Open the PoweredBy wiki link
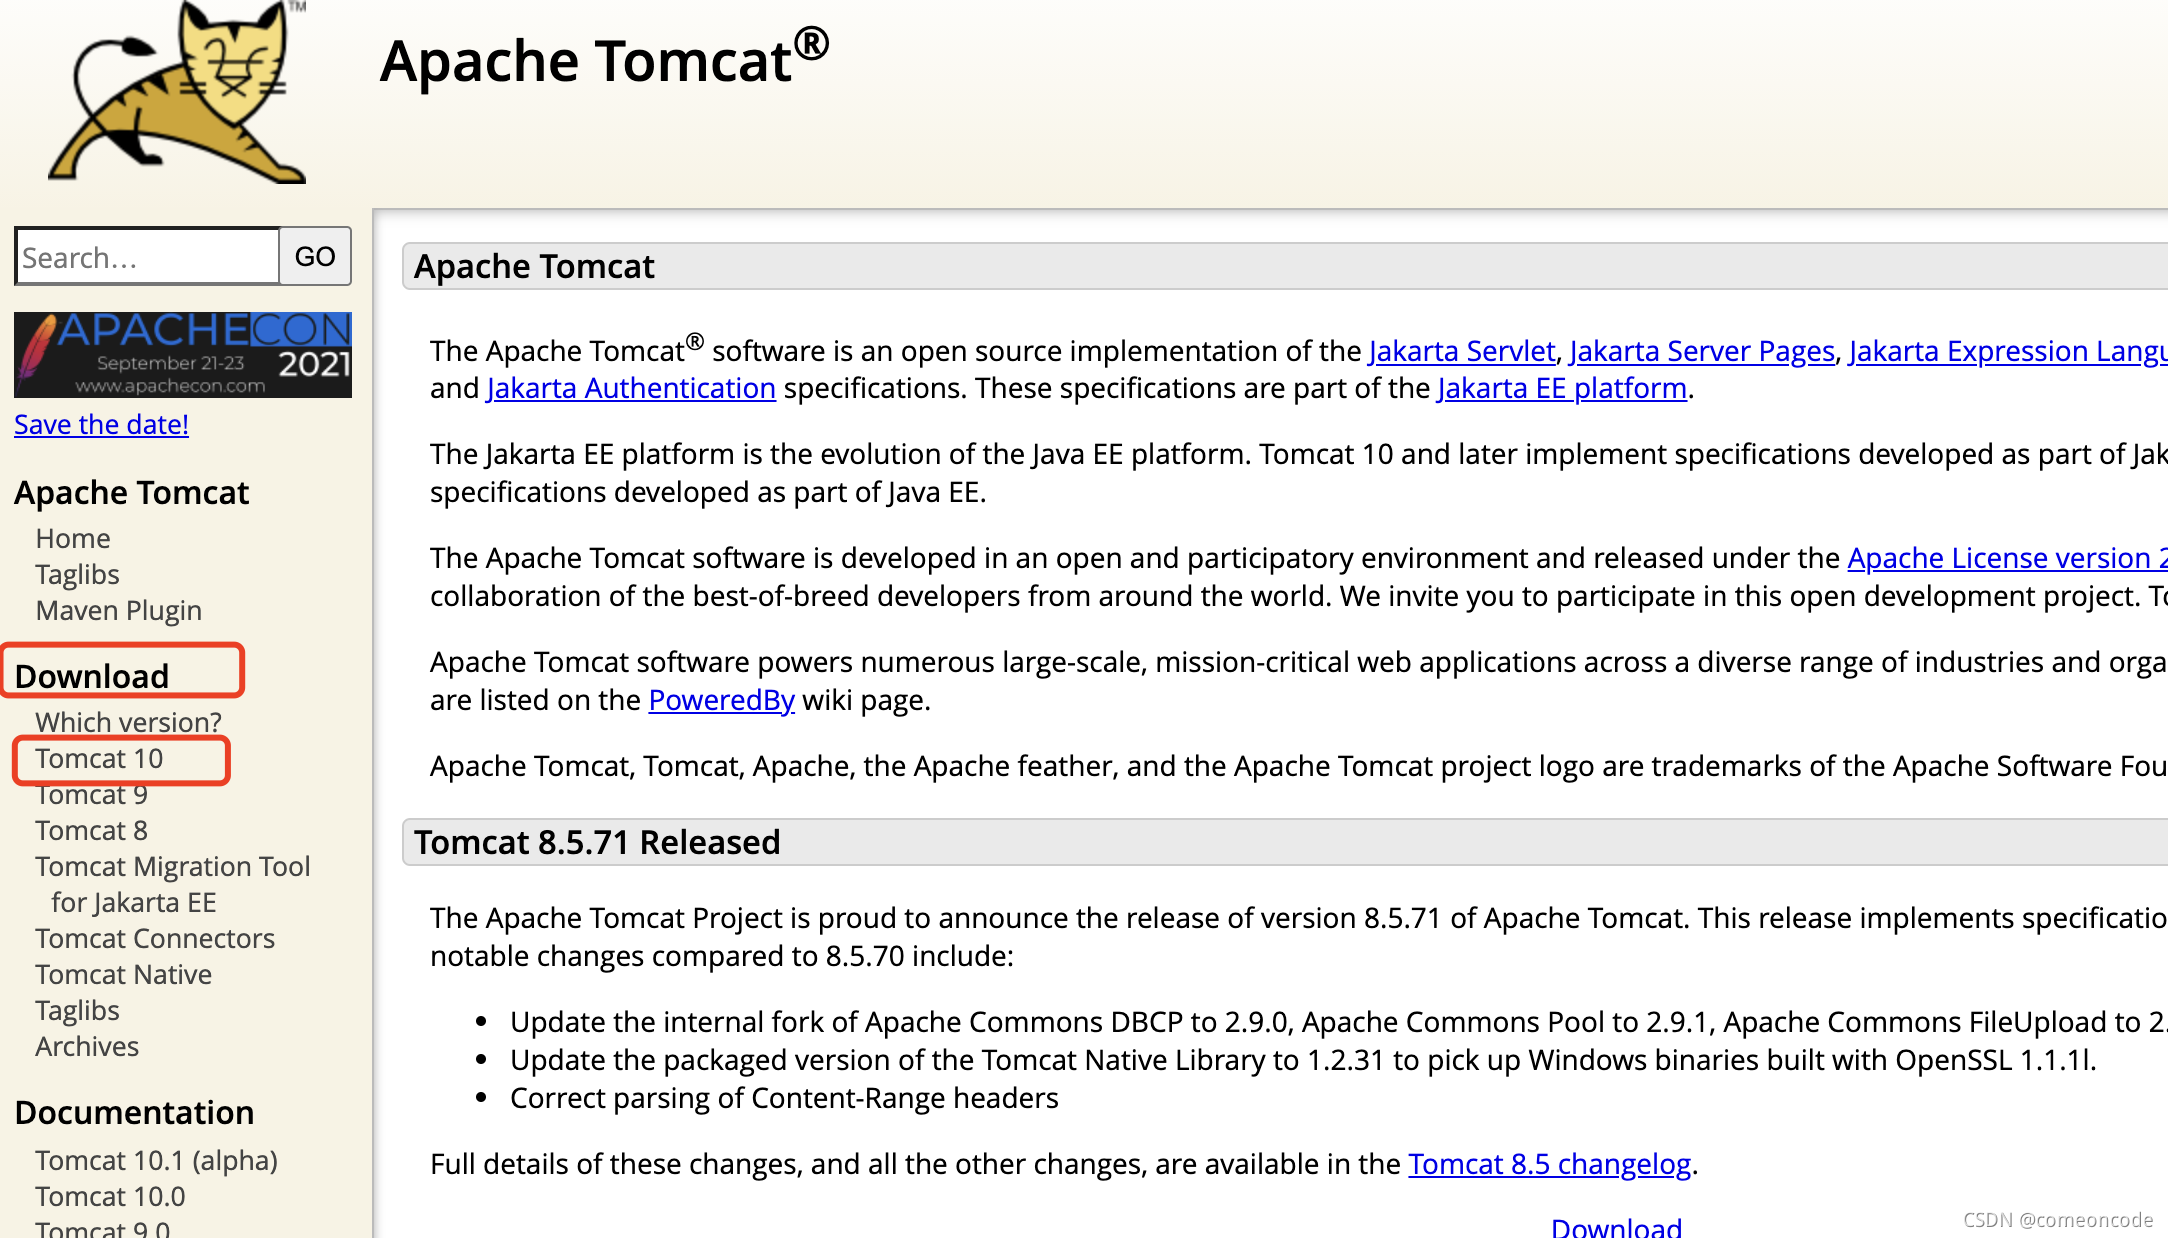The width and height of the screenshot is (2168, 1238). (x=721, y=700)
